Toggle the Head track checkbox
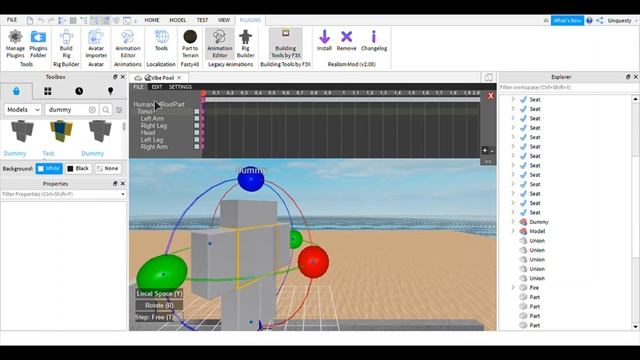 pos(197,133)
